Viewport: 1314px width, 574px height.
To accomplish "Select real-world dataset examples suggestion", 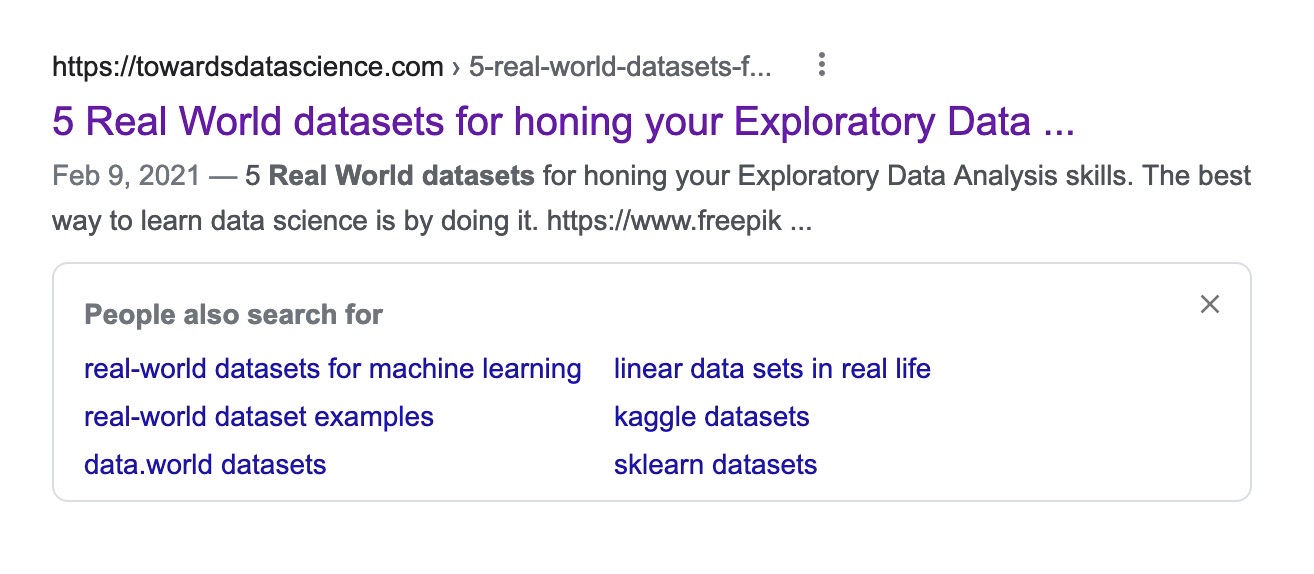I will (x=259, y=417).
